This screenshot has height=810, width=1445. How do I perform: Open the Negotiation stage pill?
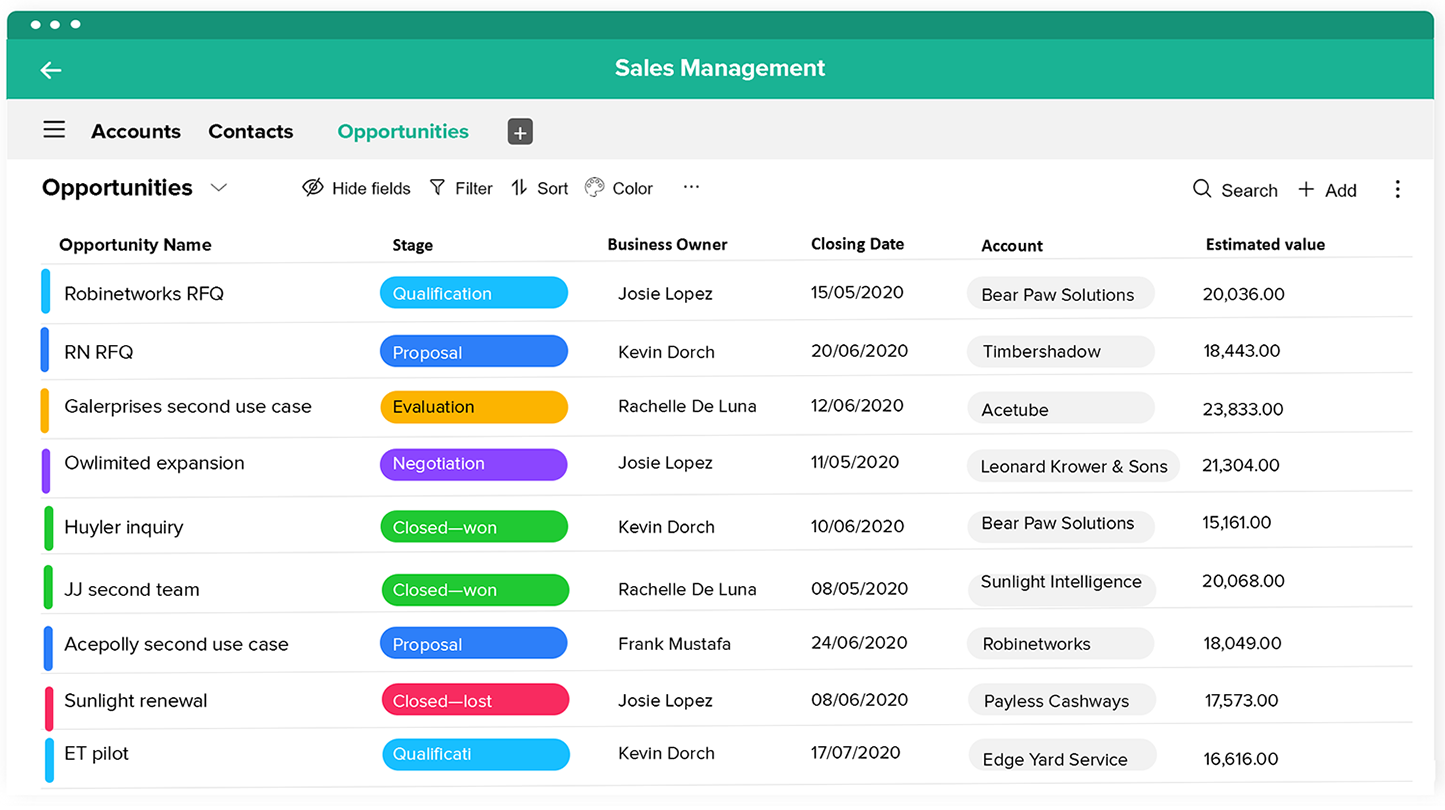pos(474,464)
